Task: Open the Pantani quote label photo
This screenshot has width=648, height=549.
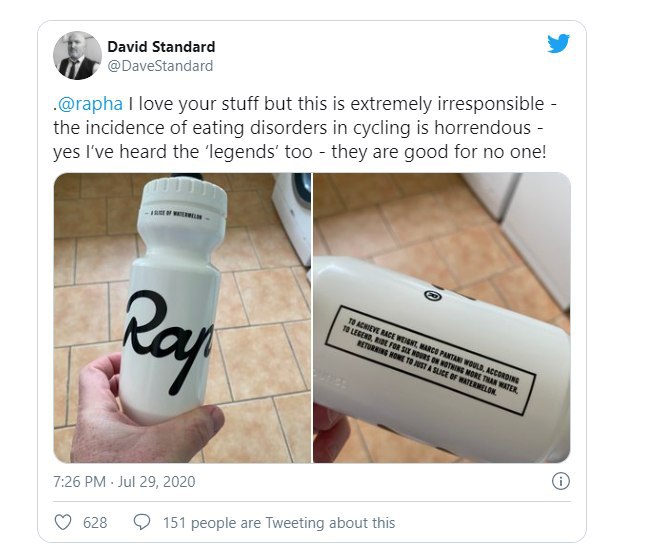Action: (442, 317)
